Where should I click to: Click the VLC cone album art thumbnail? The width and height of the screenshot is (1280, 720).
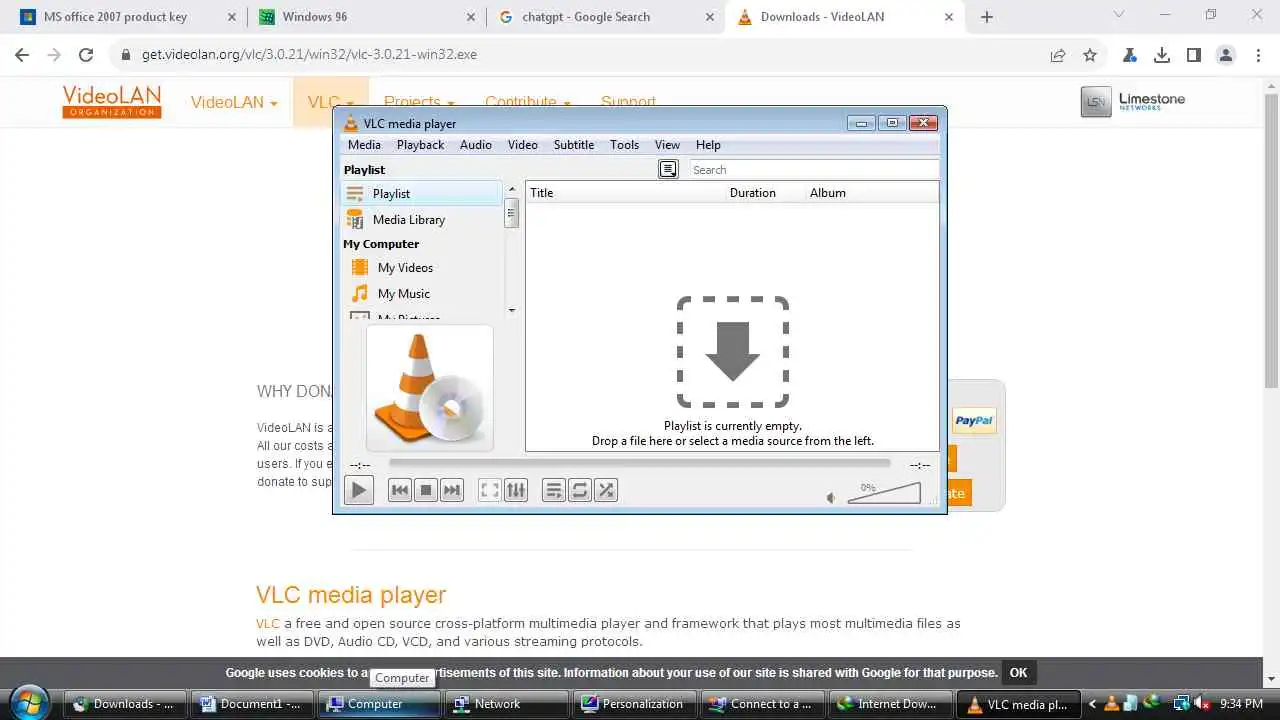click(x=430, y=388)
